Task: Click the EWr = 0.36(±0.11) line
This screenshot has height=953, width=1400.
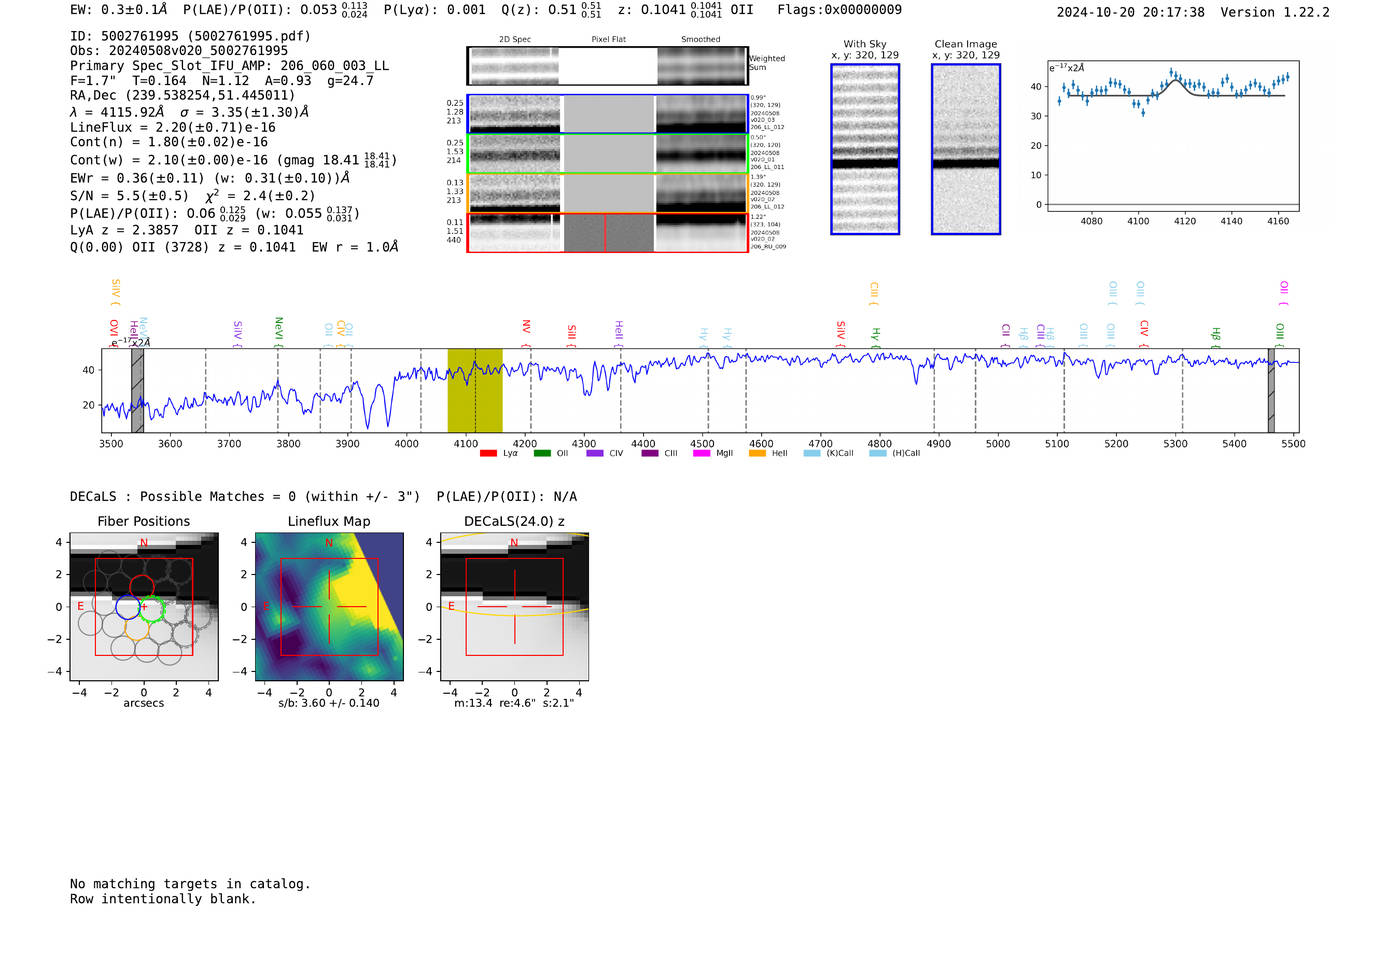Action: coord(210,178)
